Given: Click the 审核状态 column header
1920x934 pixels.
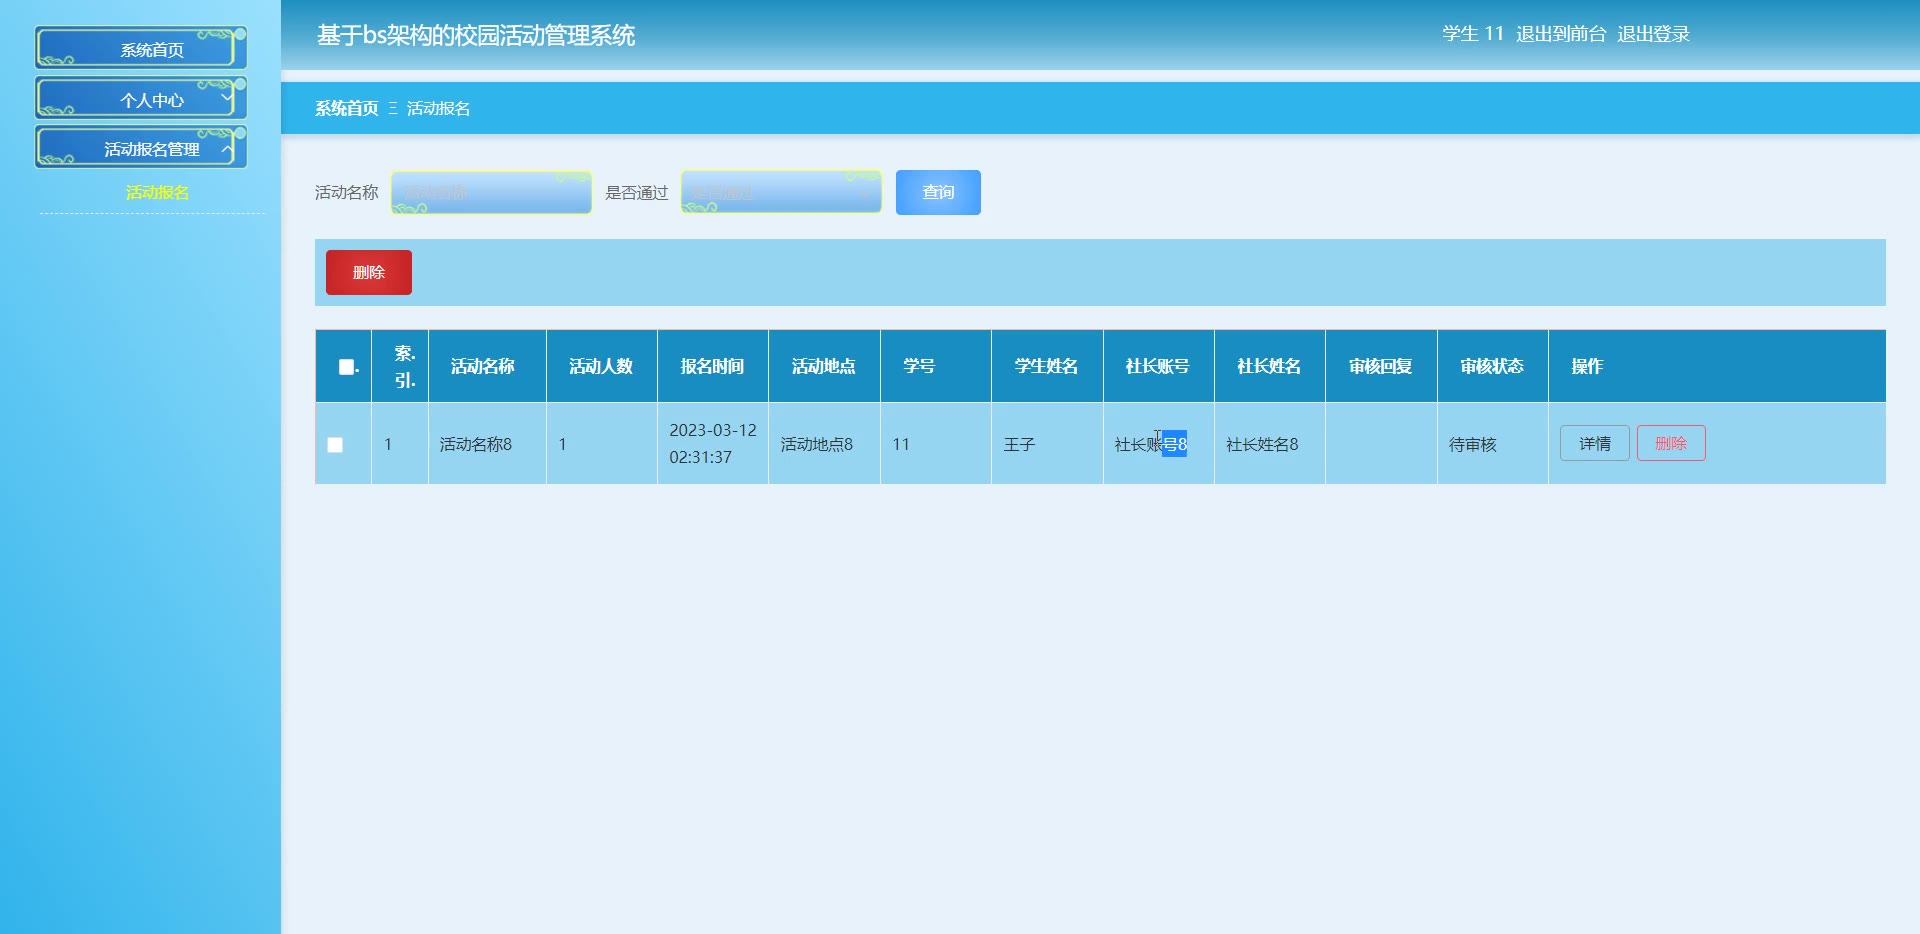Looking at the screenshot, I should pos(1491,366).
